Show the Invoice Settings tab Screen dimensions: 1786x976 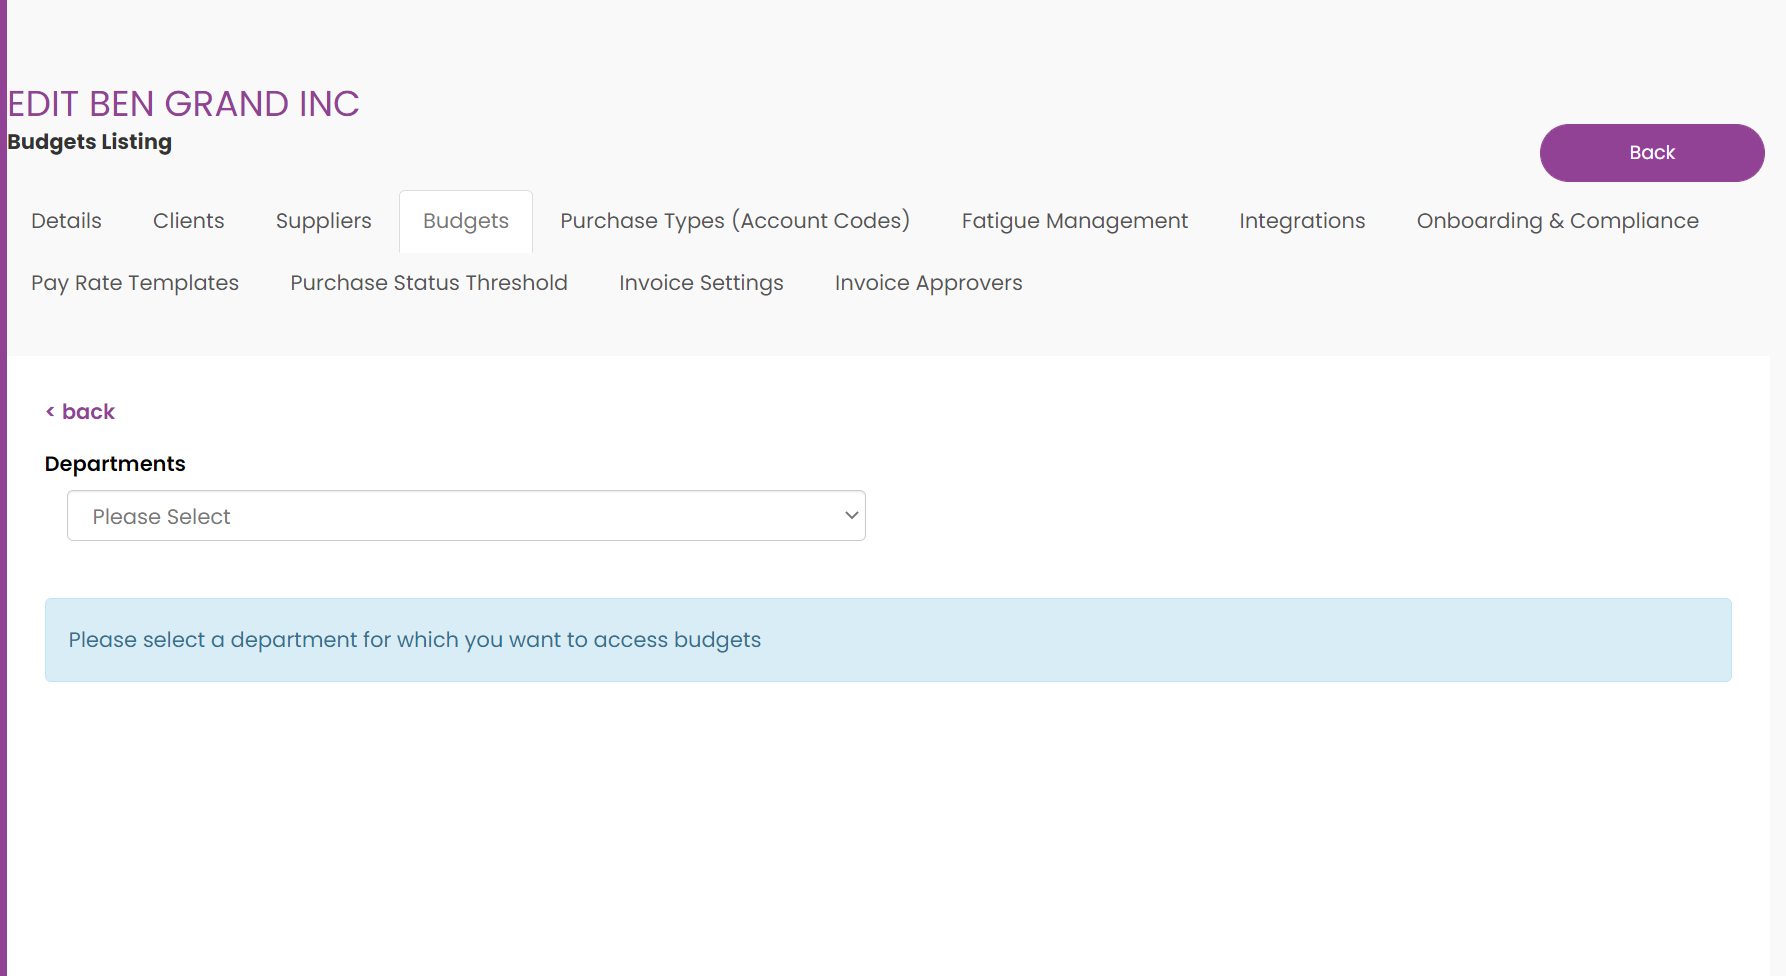tap(700, 283)
